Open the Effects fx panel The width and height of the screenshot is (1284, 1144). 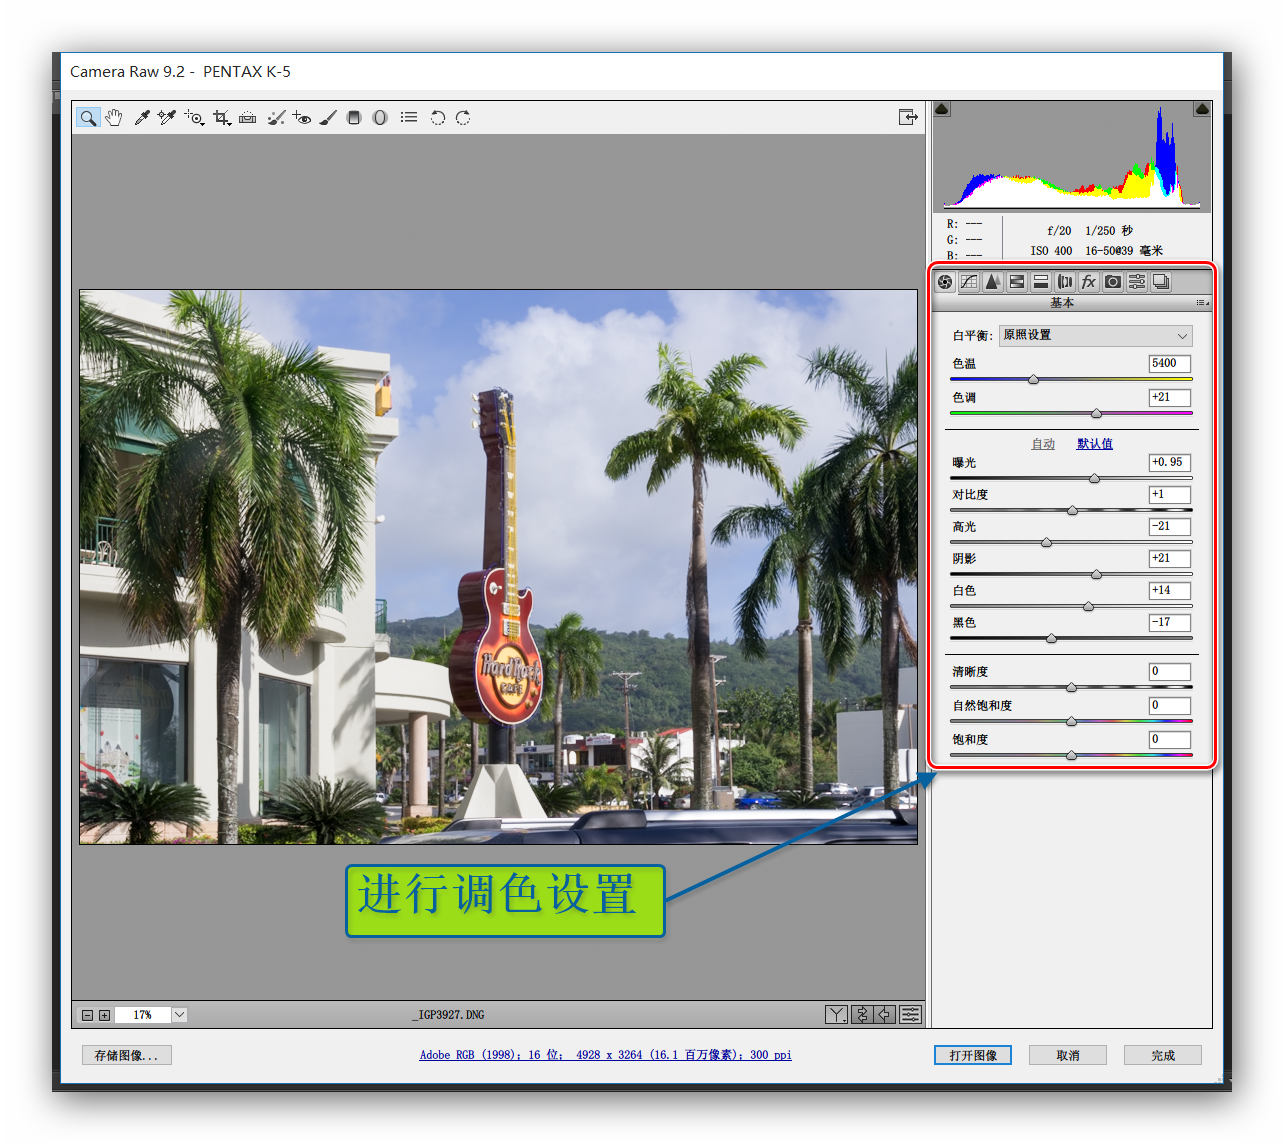coord(1088,281)
